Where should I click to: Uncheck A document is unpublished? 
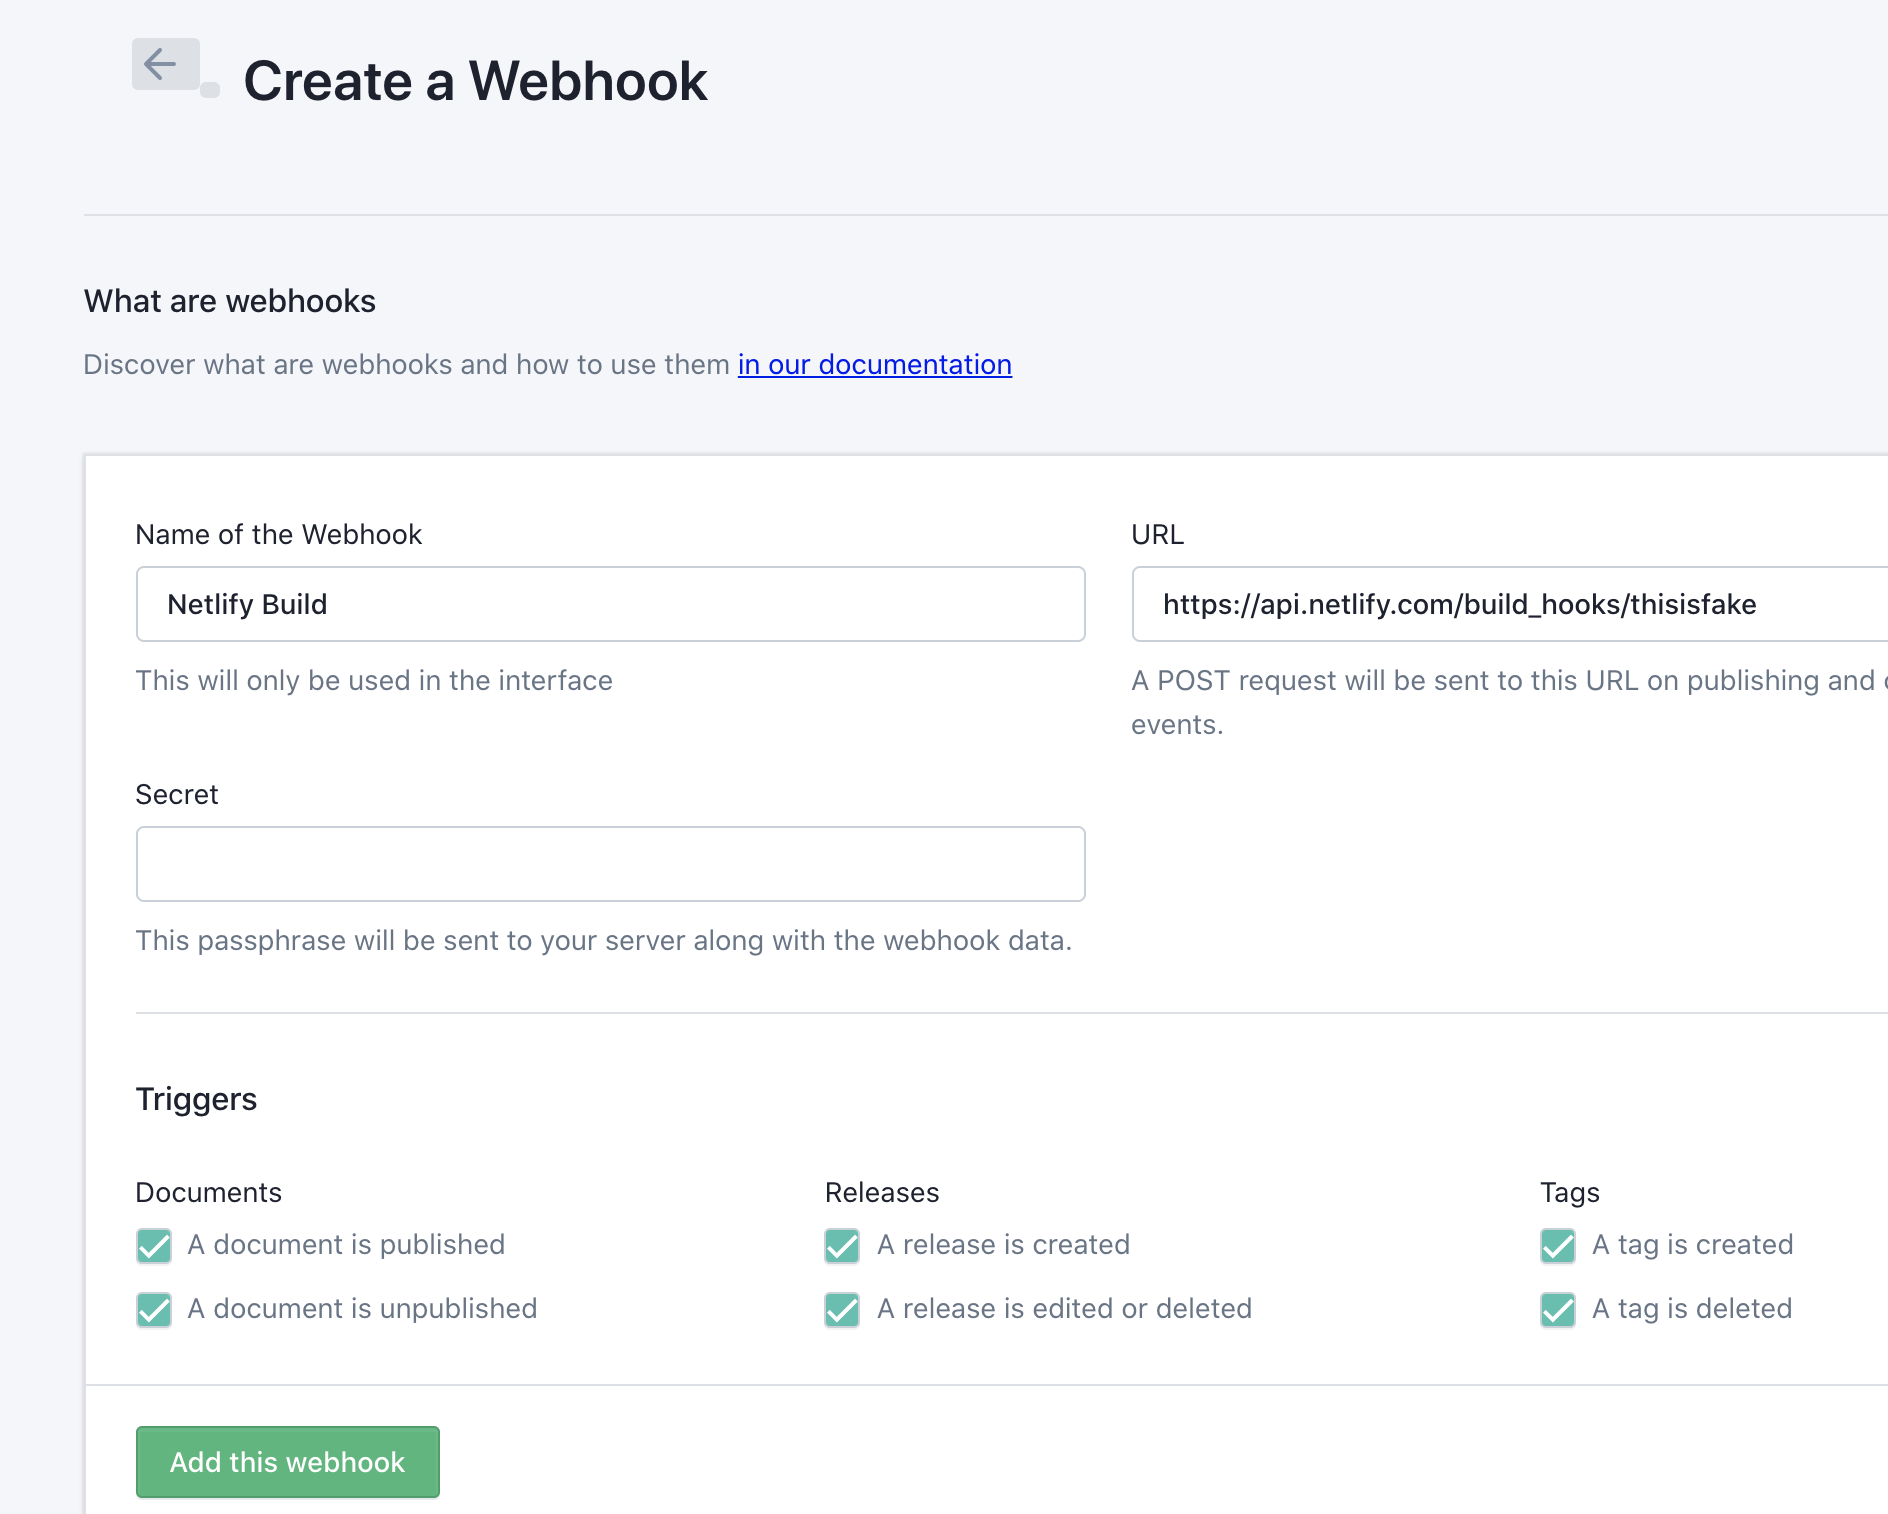click(x=153, y=1310)
